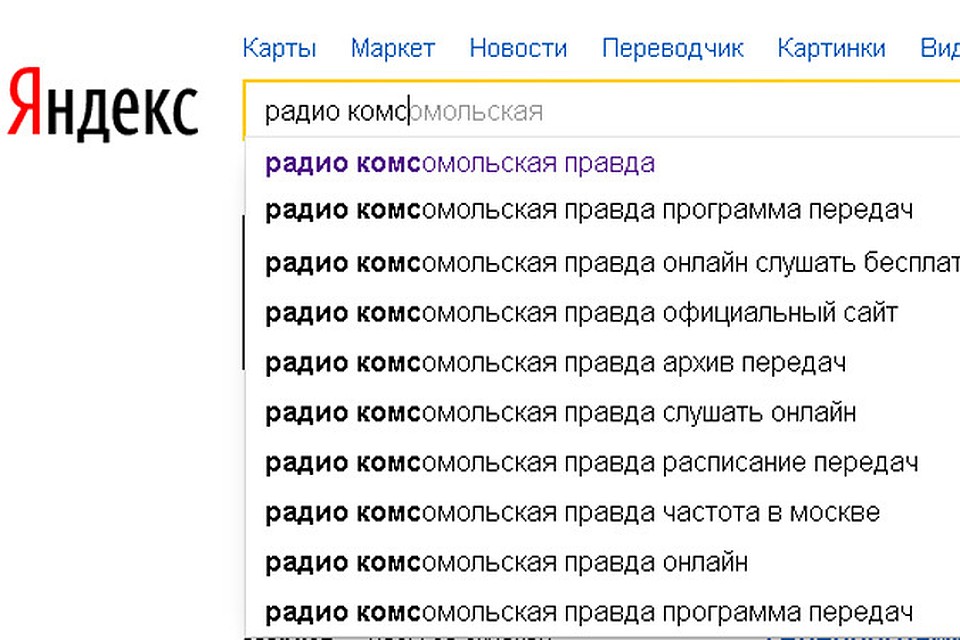Open the Карты link
Screen dimensions: 960x640
click(x=279, y=48)
